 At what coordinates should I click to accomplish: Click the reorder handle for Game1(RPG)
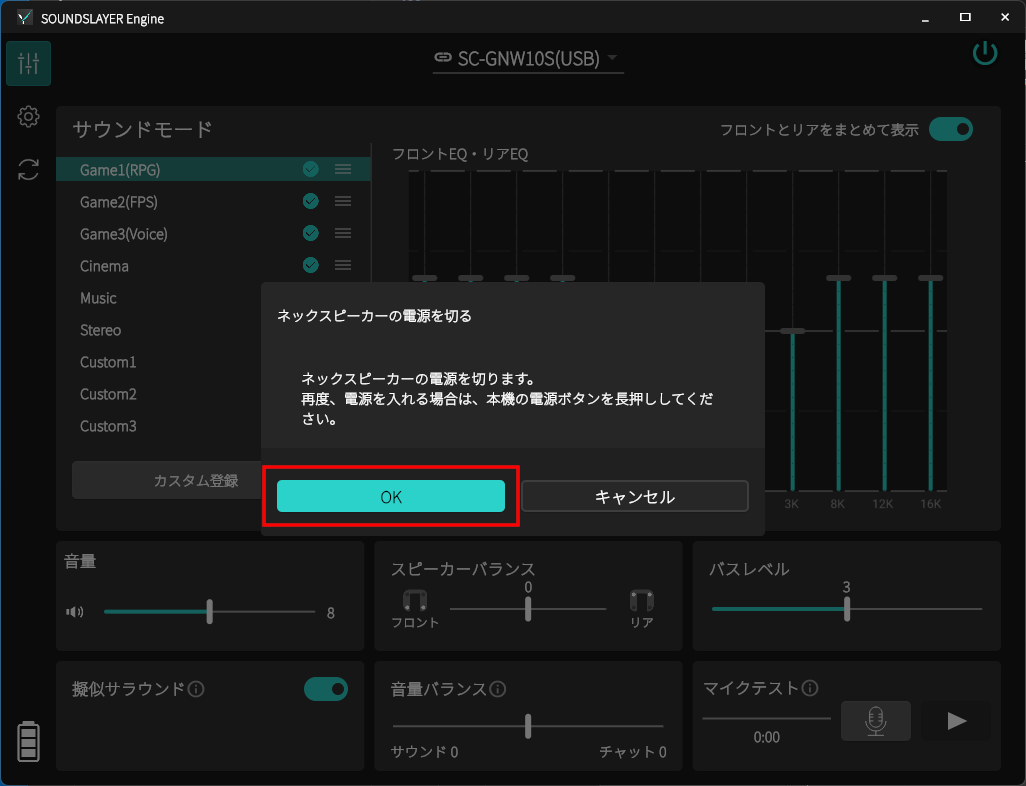tap(343, 170)
